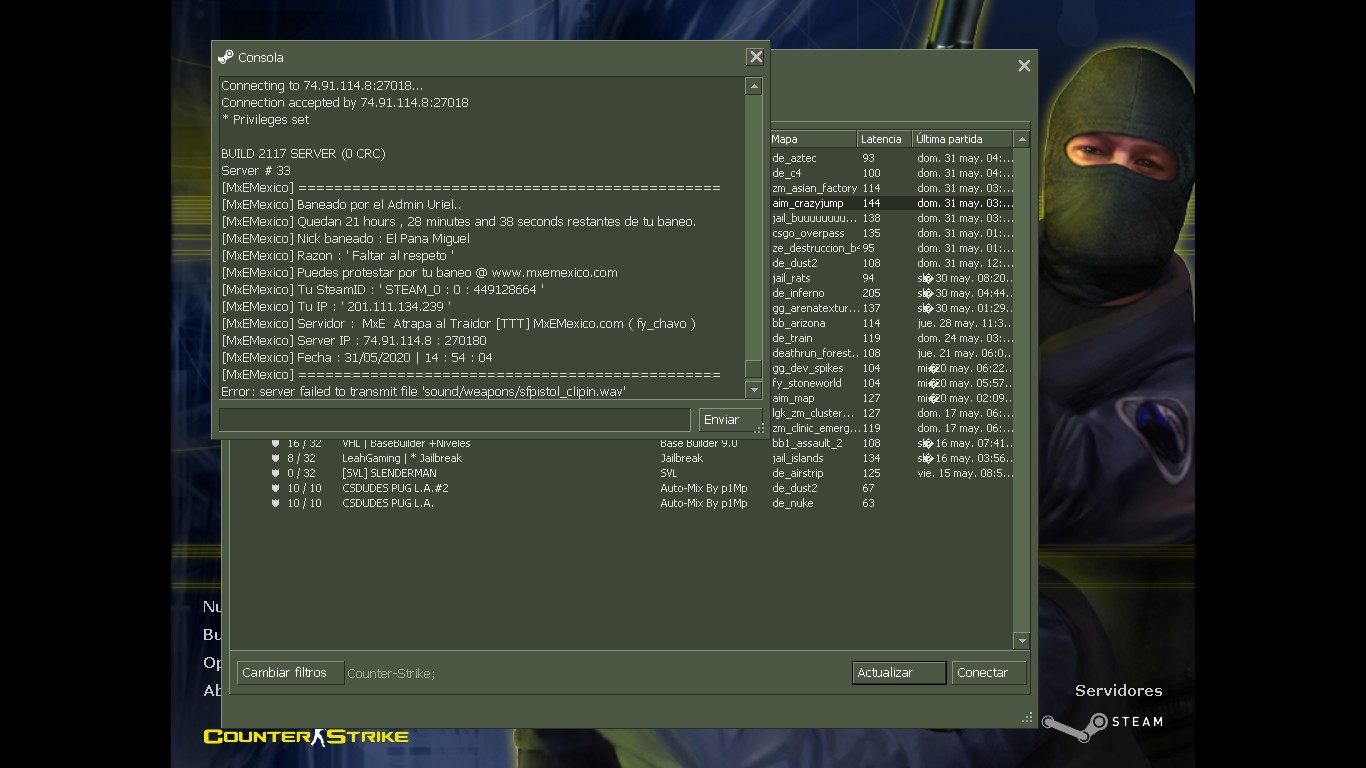This screenshot has width=1366, height=768.
Task: Click the latency value 205
Action: [871, 293]
